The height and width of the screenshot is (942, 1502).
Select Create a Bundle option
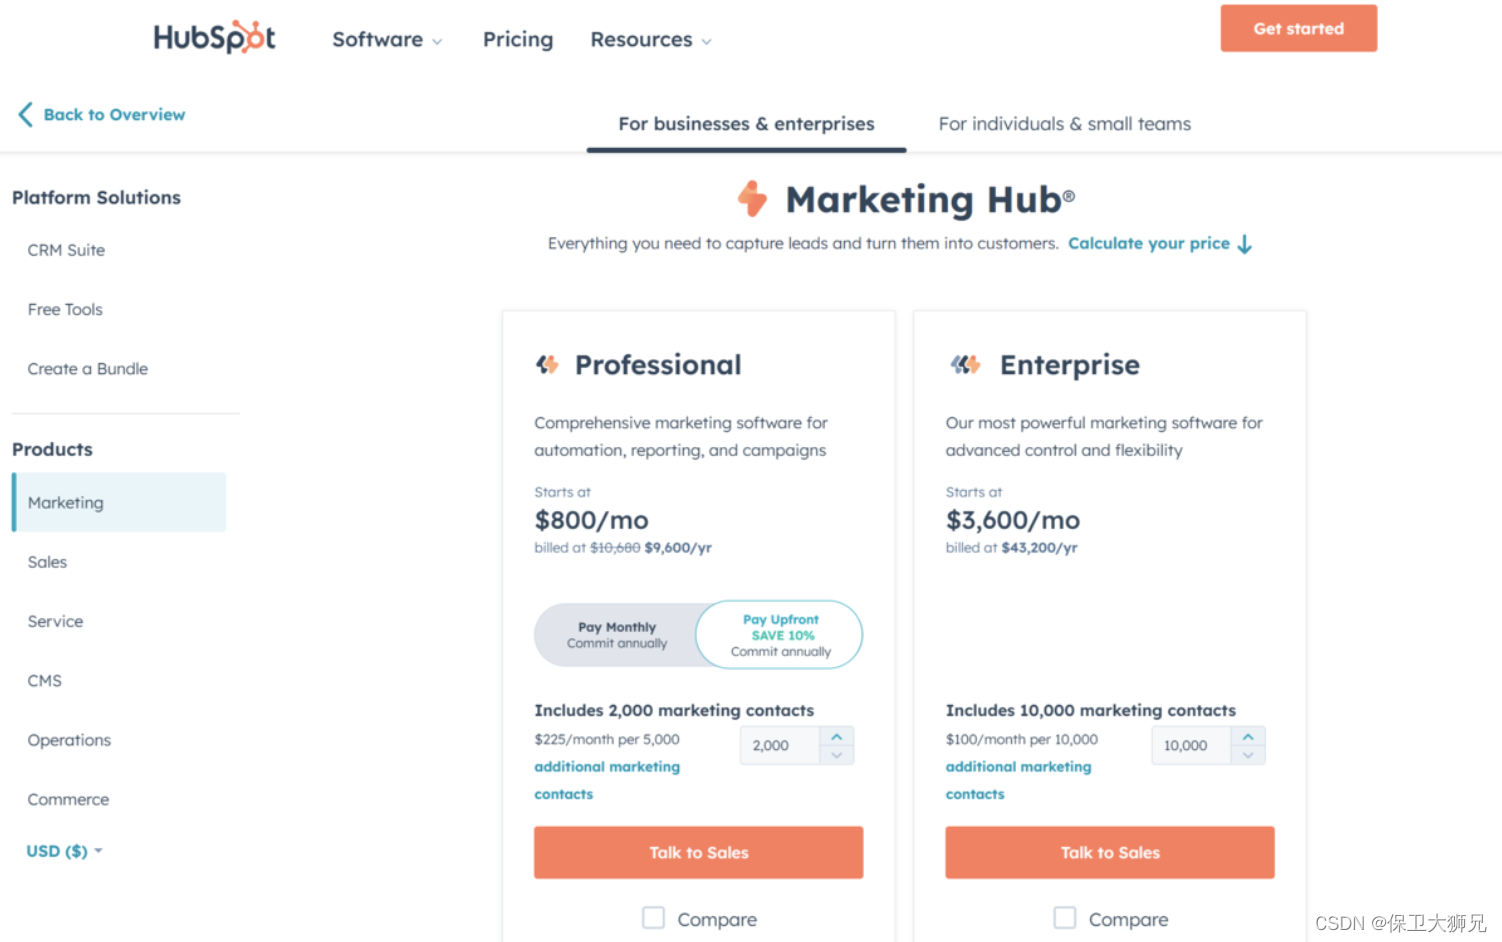click(x=88, y=368)
